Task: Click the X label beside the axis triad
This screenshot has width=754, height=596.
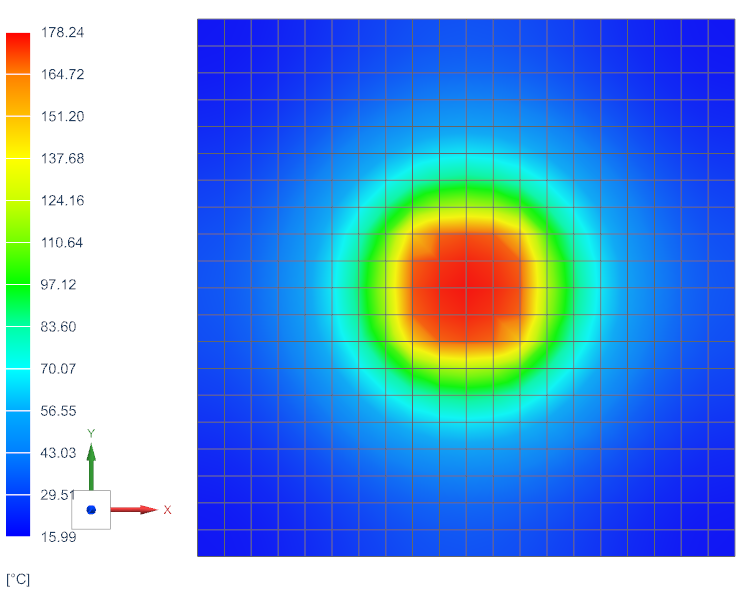Action: pyautogui.click(x=167, y=510)
